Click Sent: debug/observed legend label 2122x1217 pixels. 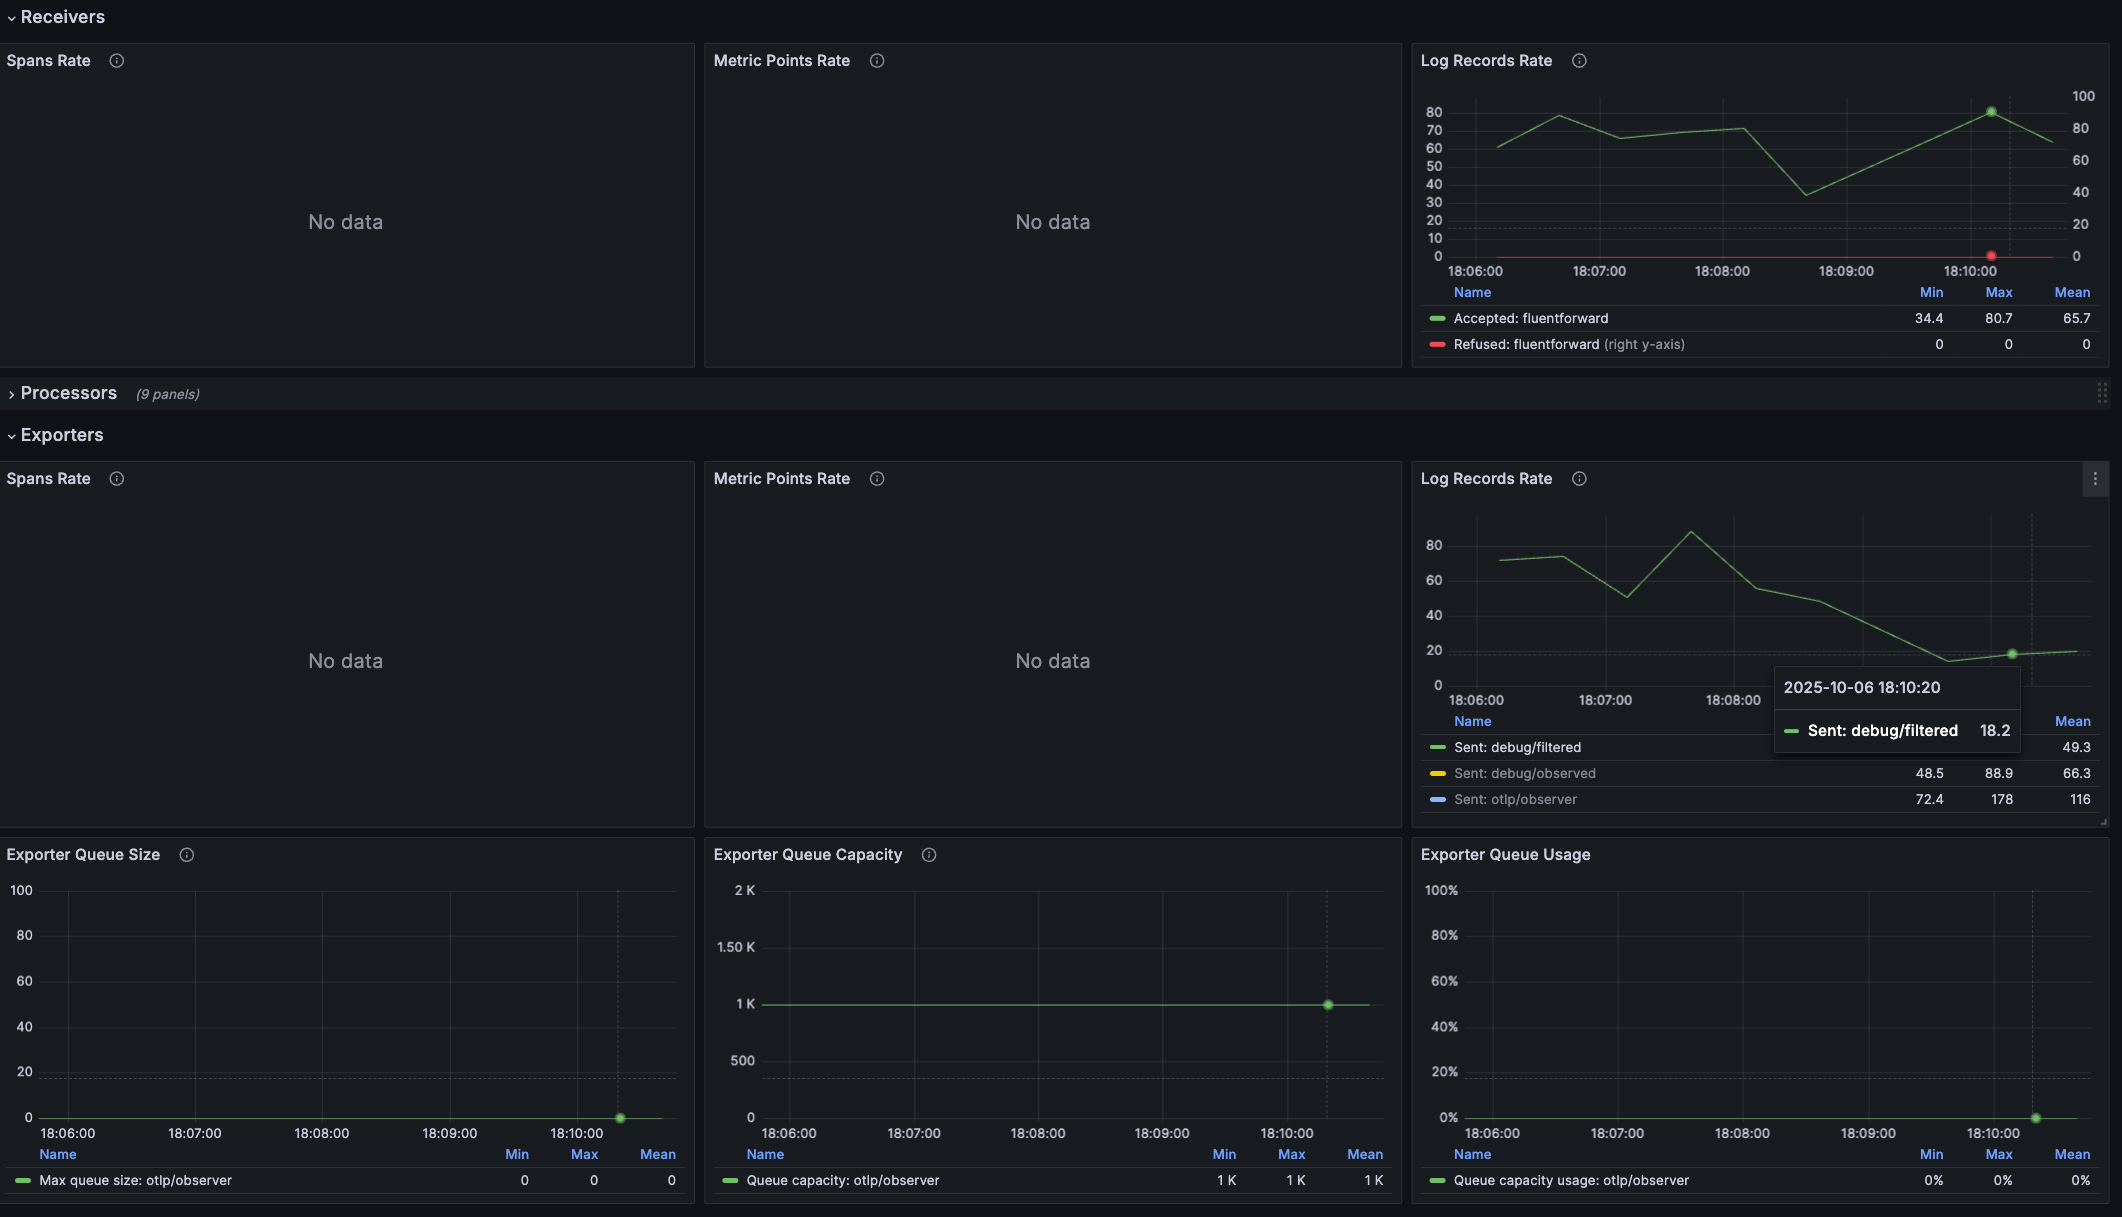click(x=1524, y=774)
